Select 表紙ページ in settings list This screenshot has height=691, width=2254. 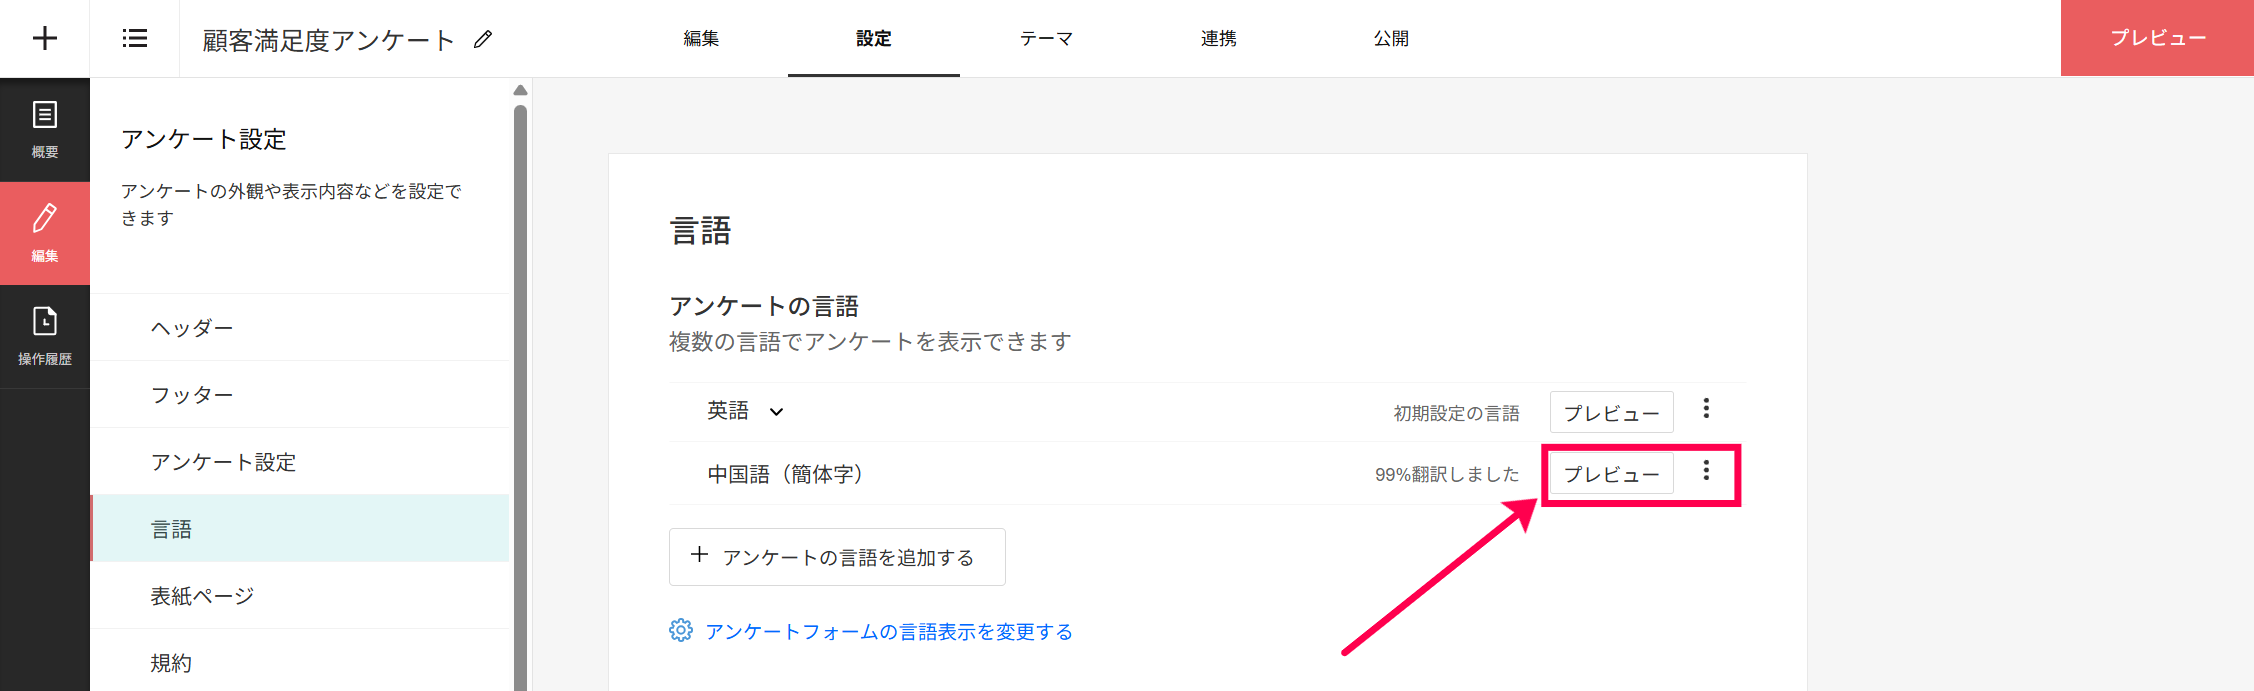(x=202, y=596)
